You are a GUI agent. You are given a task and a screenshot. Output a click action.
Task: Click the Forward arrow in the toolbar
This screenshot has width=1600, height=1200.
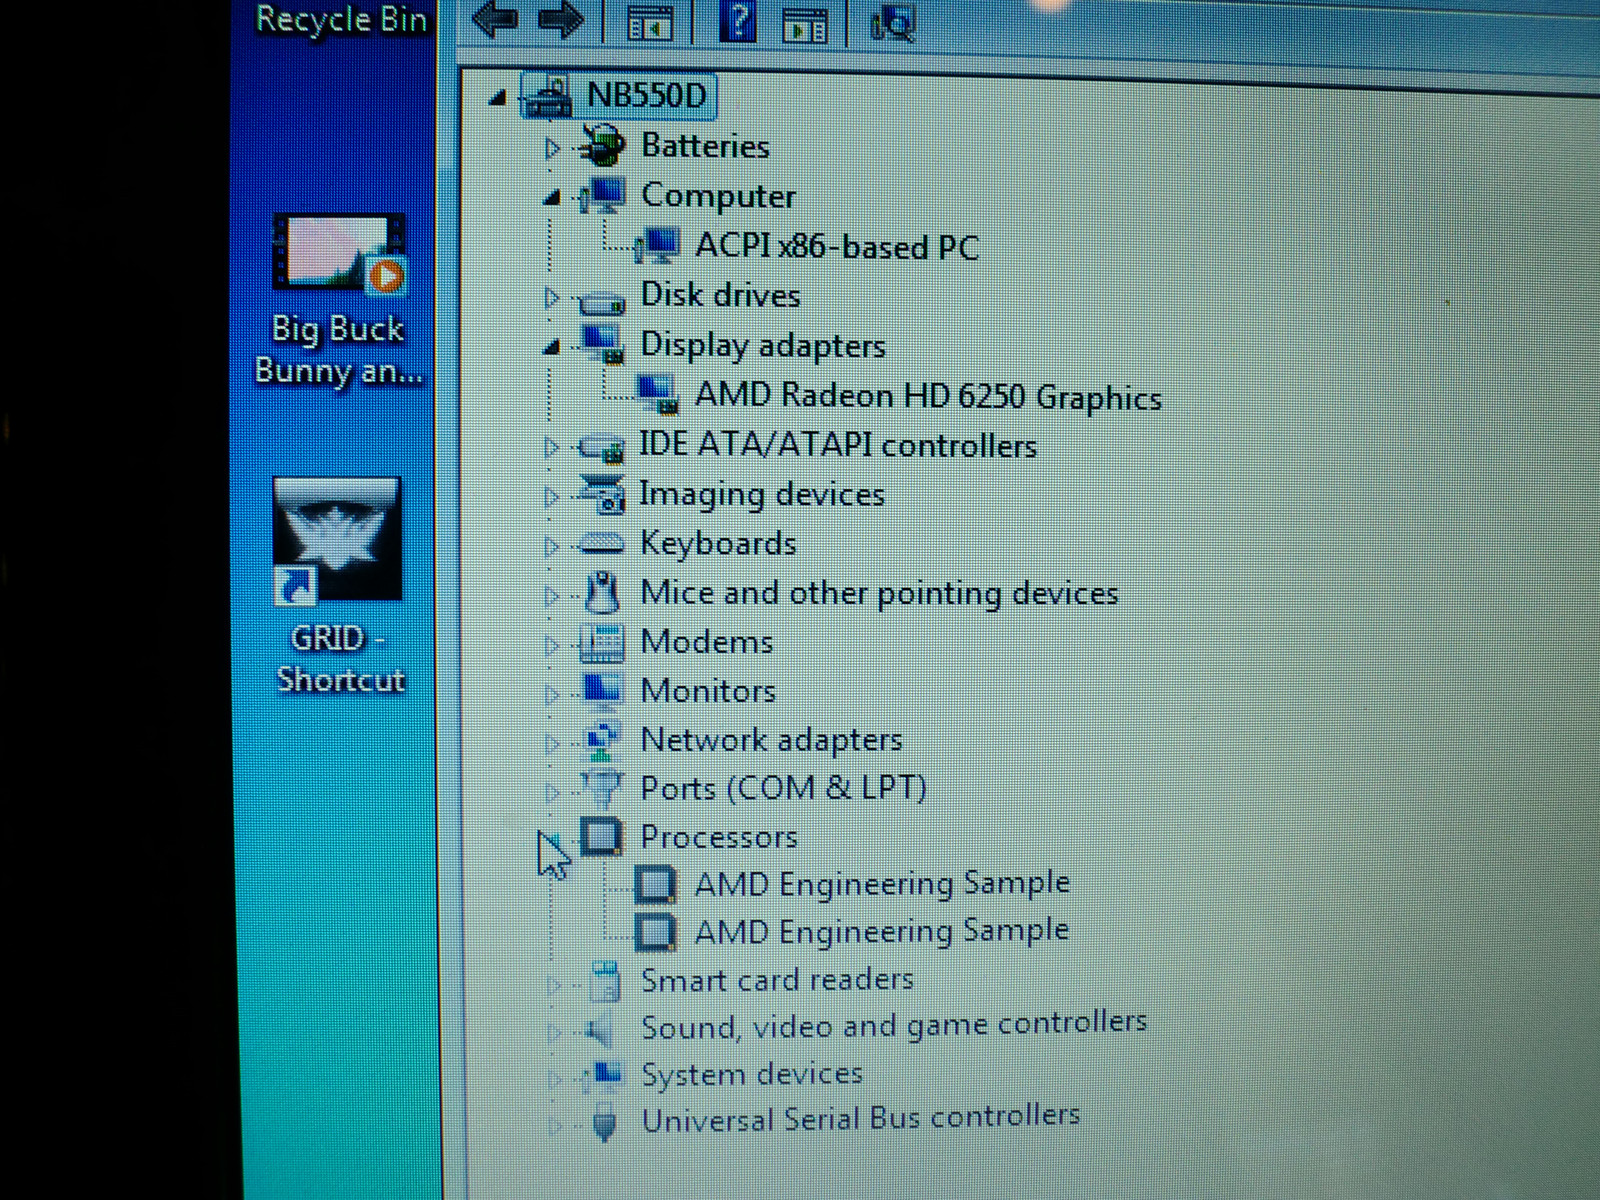pos(560,19)
